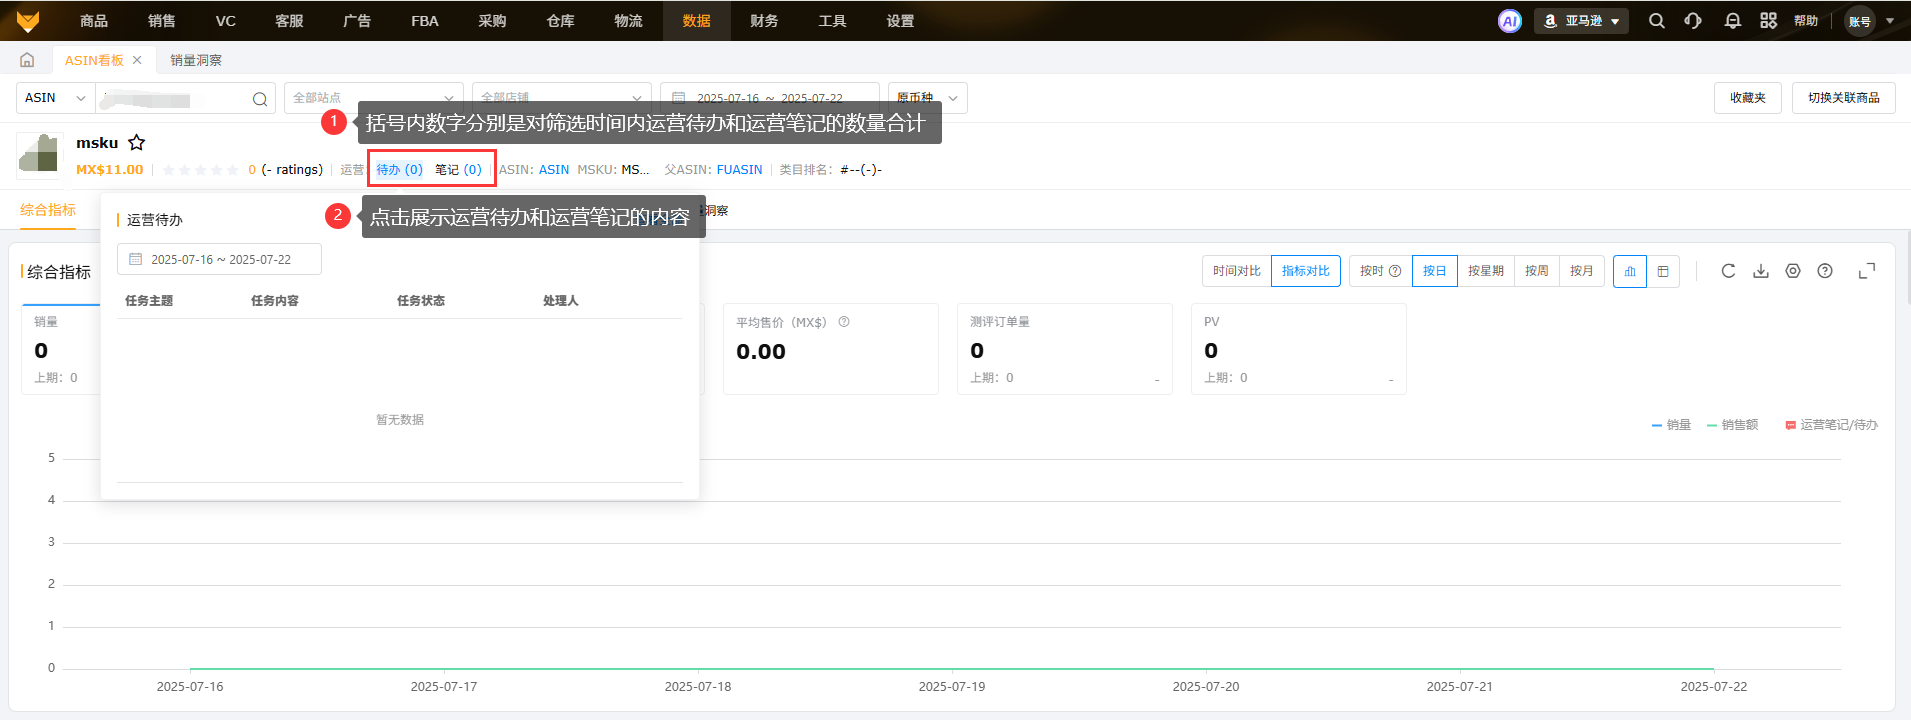Open the ASIN search type dropdown
This screenshot has width=1911, height=720.
[x=56, y=98]
